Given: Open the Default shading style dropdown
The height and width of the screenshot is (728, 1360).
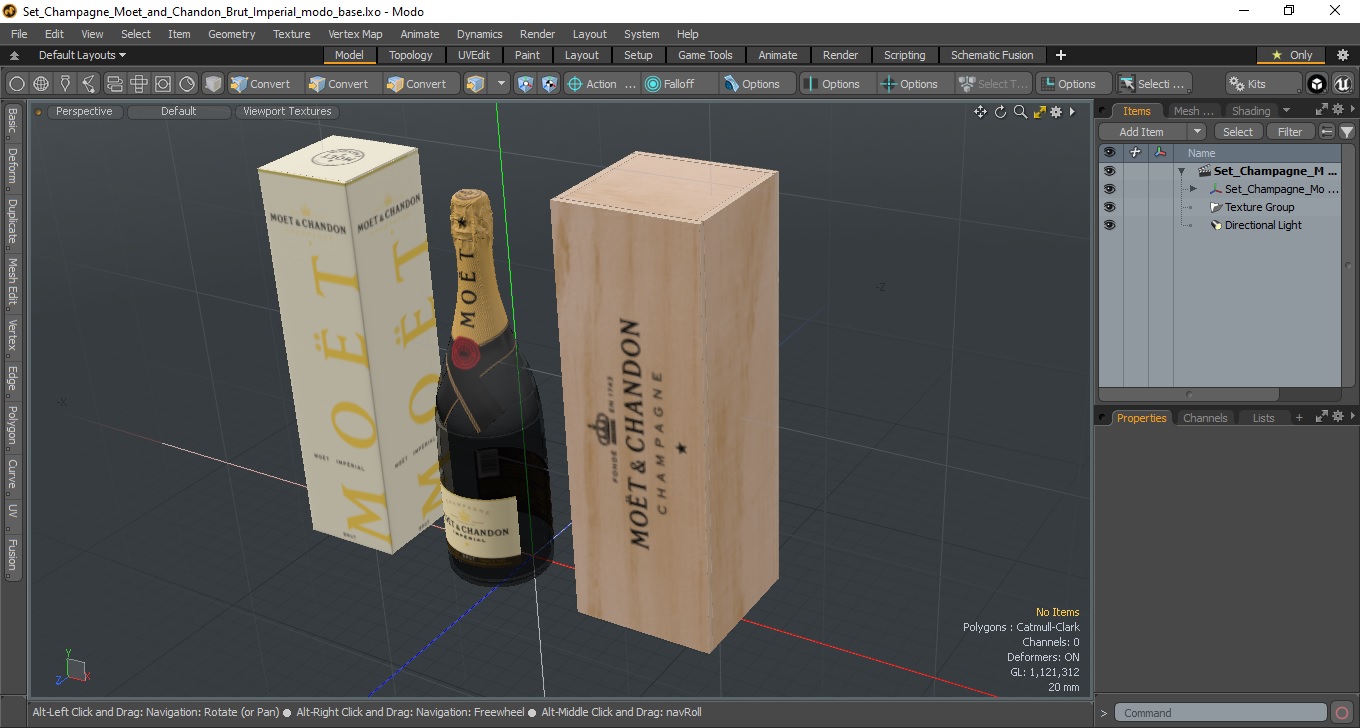Looking at the screenshot, I should 178,112.
